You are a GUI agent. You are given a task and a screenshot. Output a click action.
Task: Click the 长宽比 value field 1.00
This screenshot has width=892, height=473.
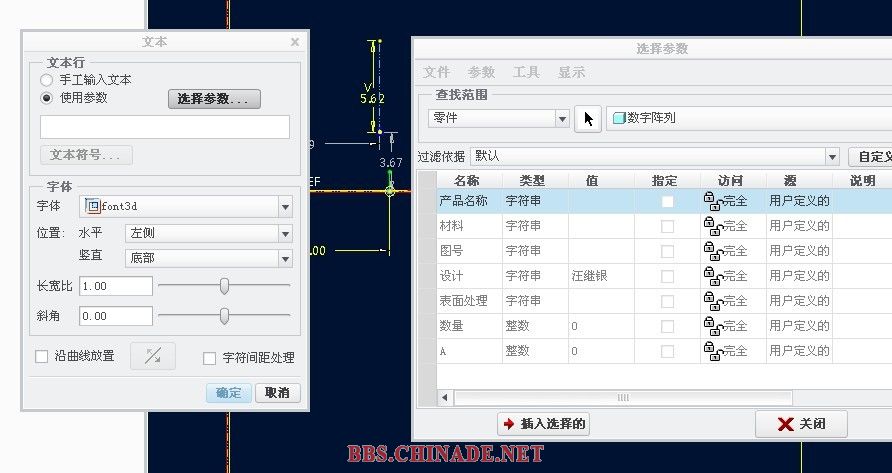click(x=116, y=286)
